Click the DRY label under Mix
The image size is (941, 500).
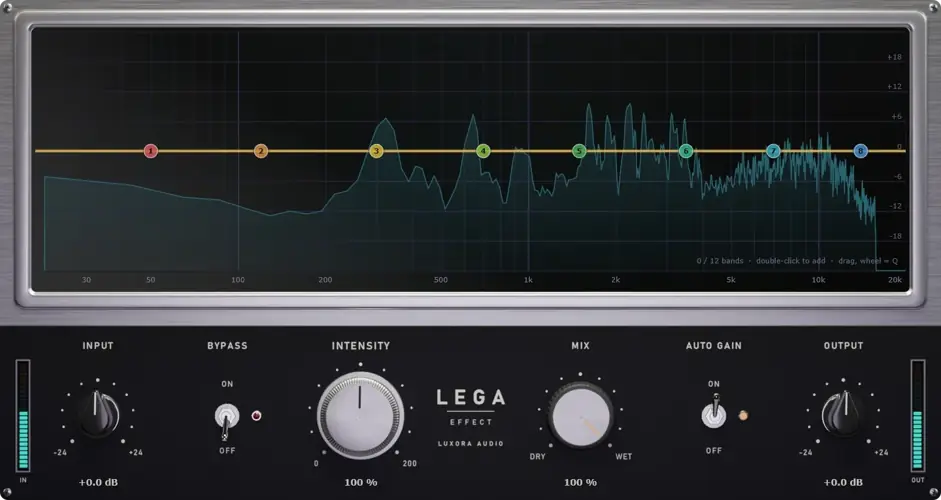(x=537, y=457)
